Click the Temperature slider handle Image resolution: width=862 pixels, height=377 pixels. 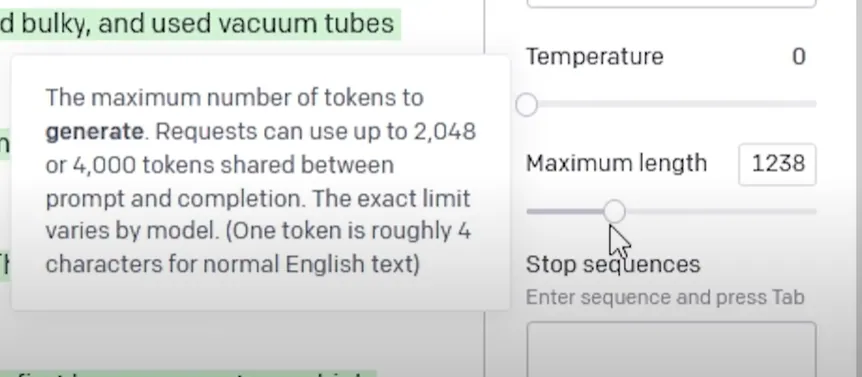[x=527, y=104]
